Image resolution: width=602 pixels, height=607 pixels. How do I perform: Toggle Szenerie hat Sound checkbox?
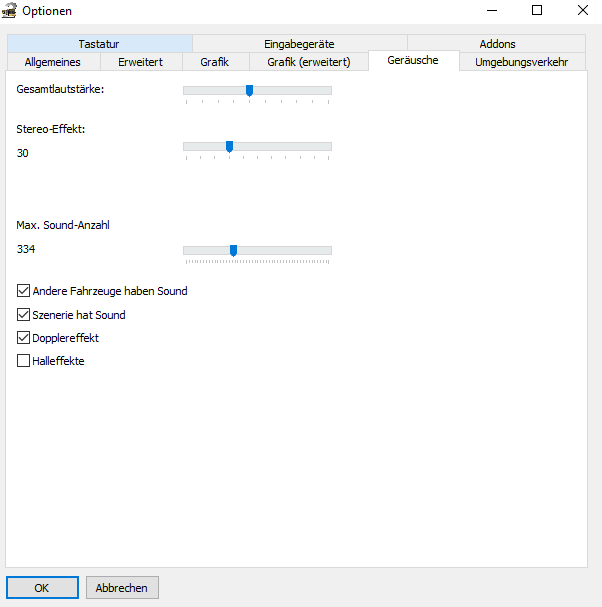point(24,315)
